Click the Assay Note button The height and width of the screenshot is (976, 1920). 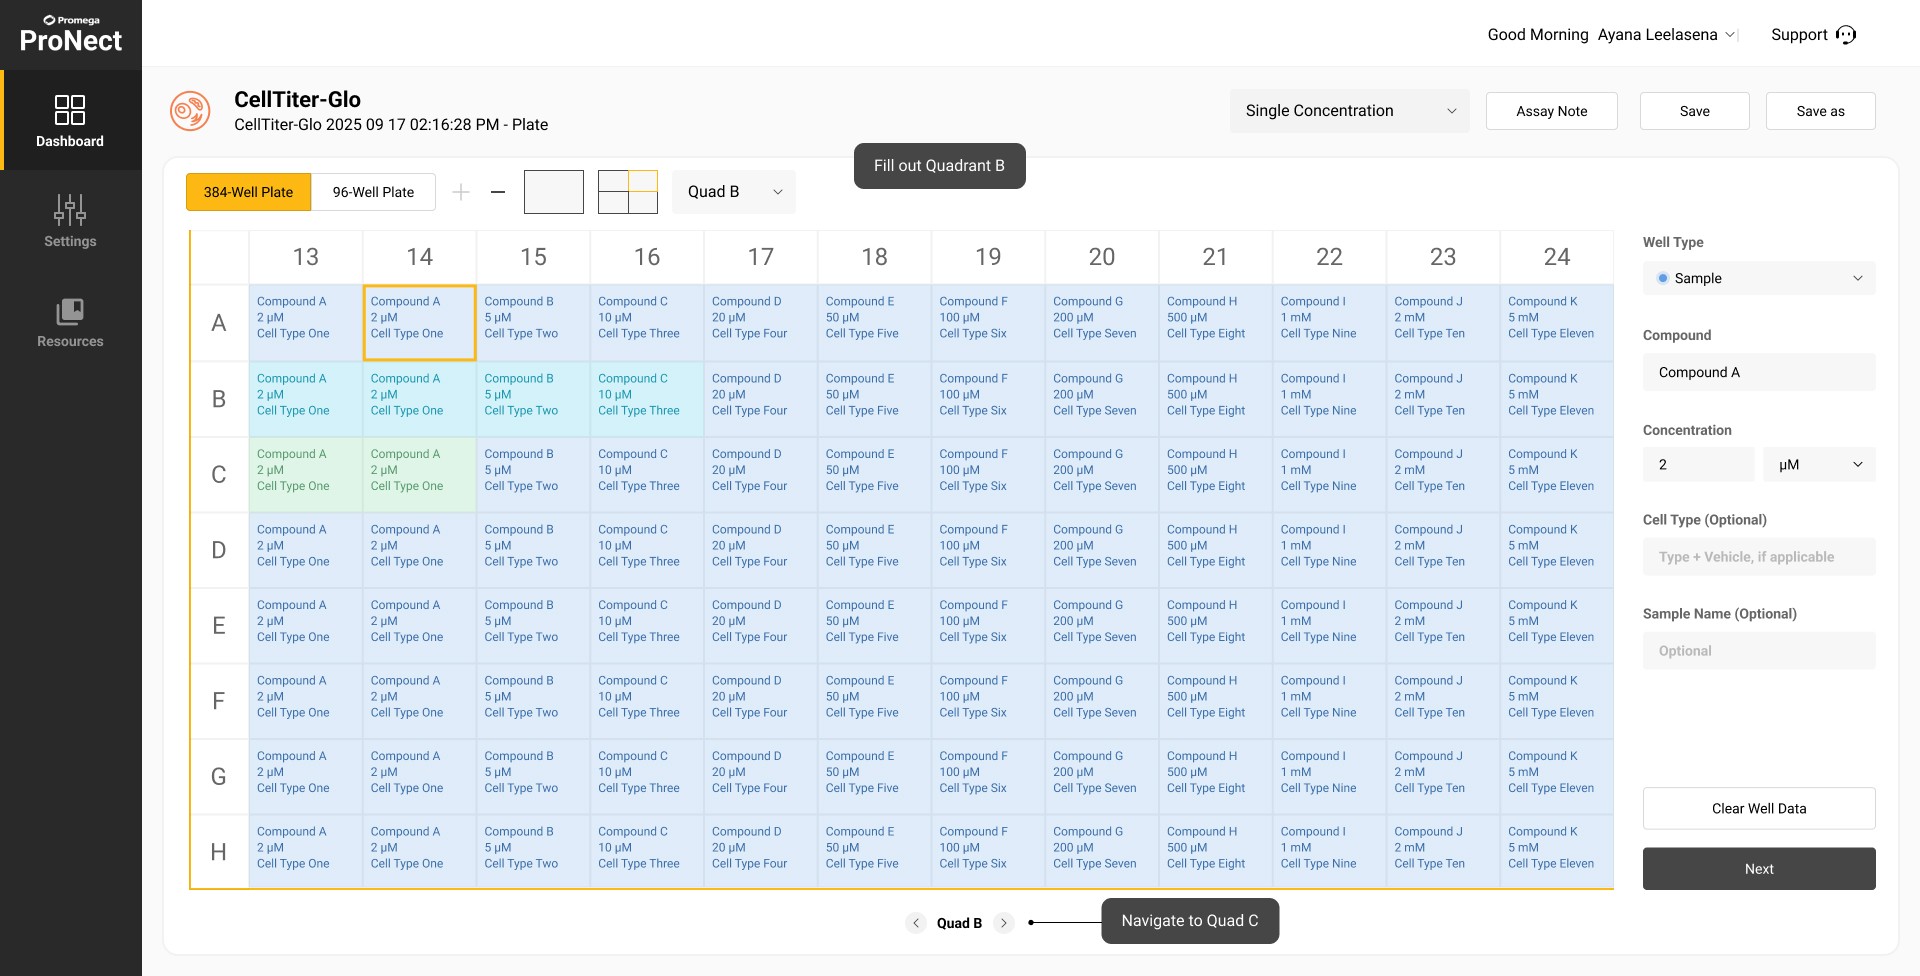point(1552,111)
